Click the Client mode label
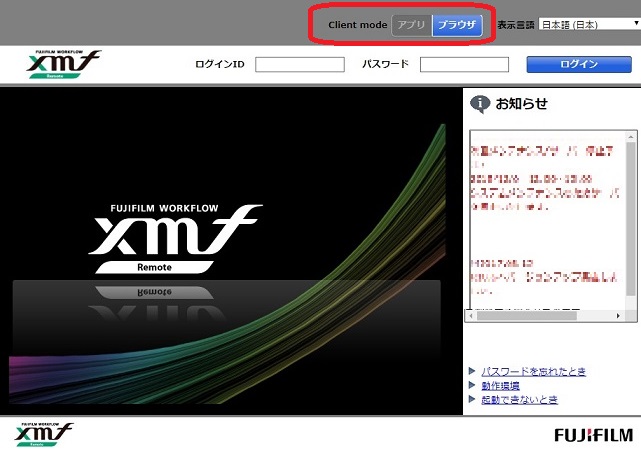 pos(358,25)
